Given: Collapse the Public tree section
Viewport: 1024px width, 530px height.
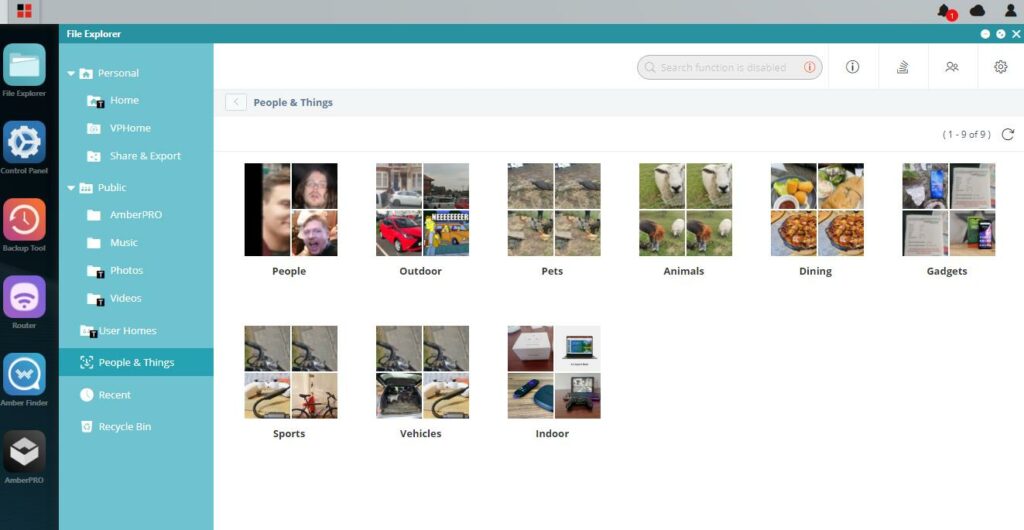Looking at the screenshot, I should 71,188.
